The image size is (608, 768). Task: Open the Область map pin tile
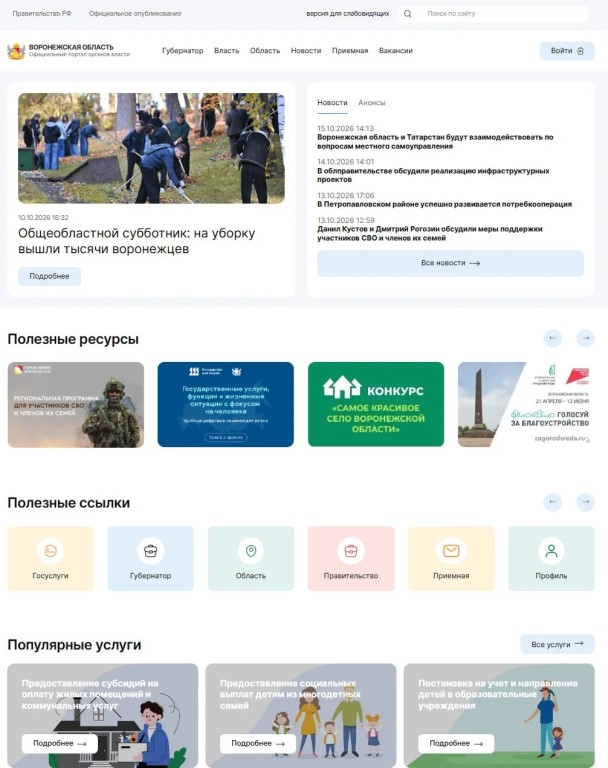[251, 558]
